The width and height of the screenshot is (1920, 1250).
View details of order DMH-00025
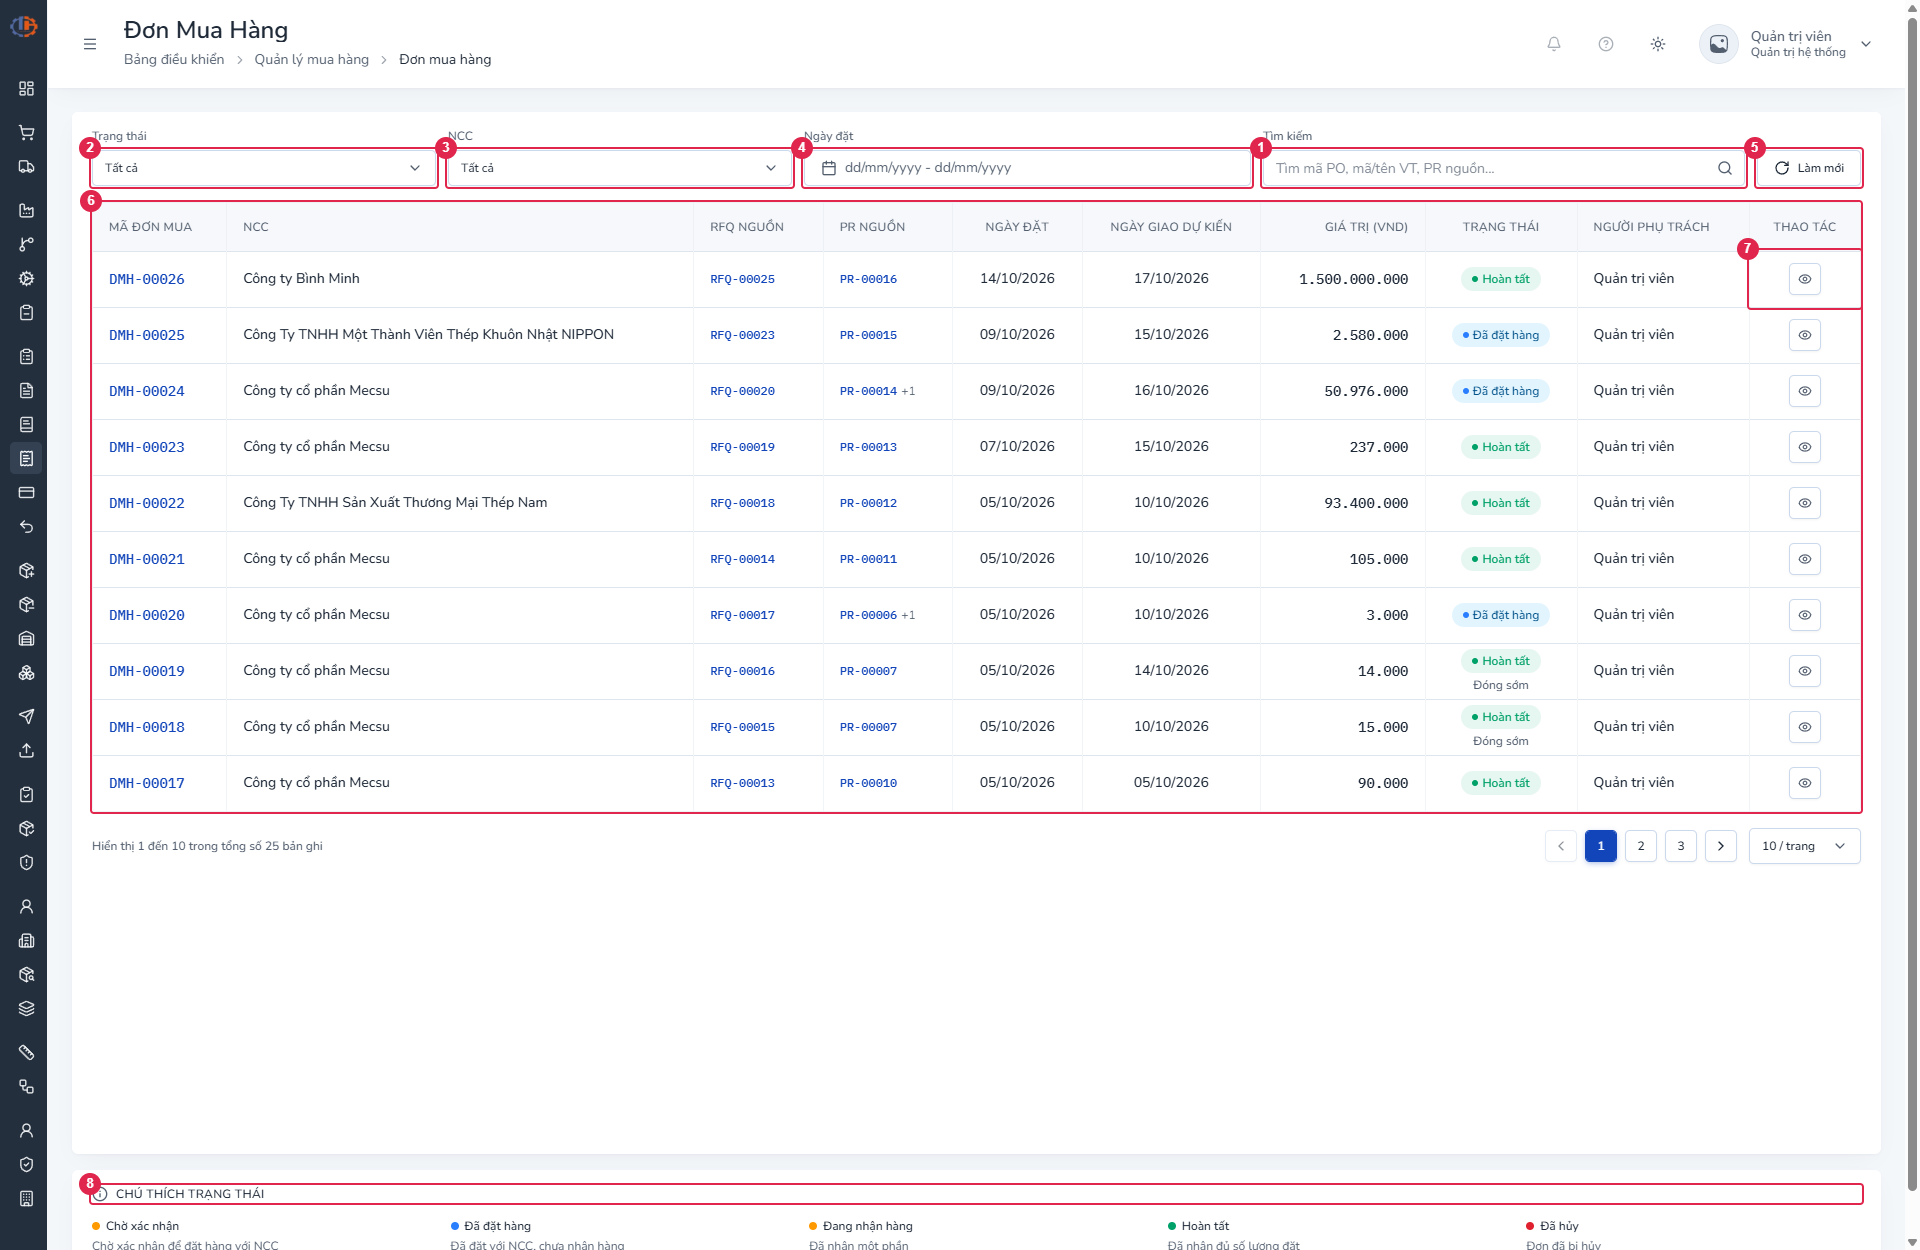pos(1805,335)
